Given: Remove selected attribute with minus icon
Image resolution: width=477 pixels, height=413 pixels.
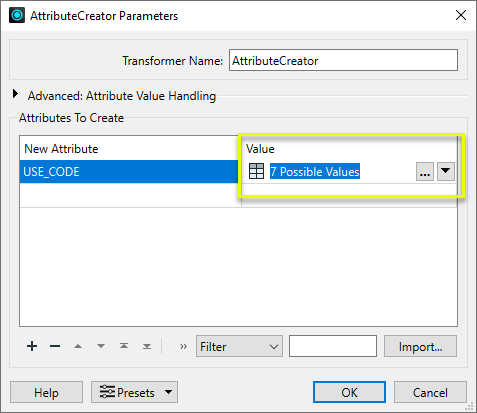Looking at the screenshot, I should 55,346.
